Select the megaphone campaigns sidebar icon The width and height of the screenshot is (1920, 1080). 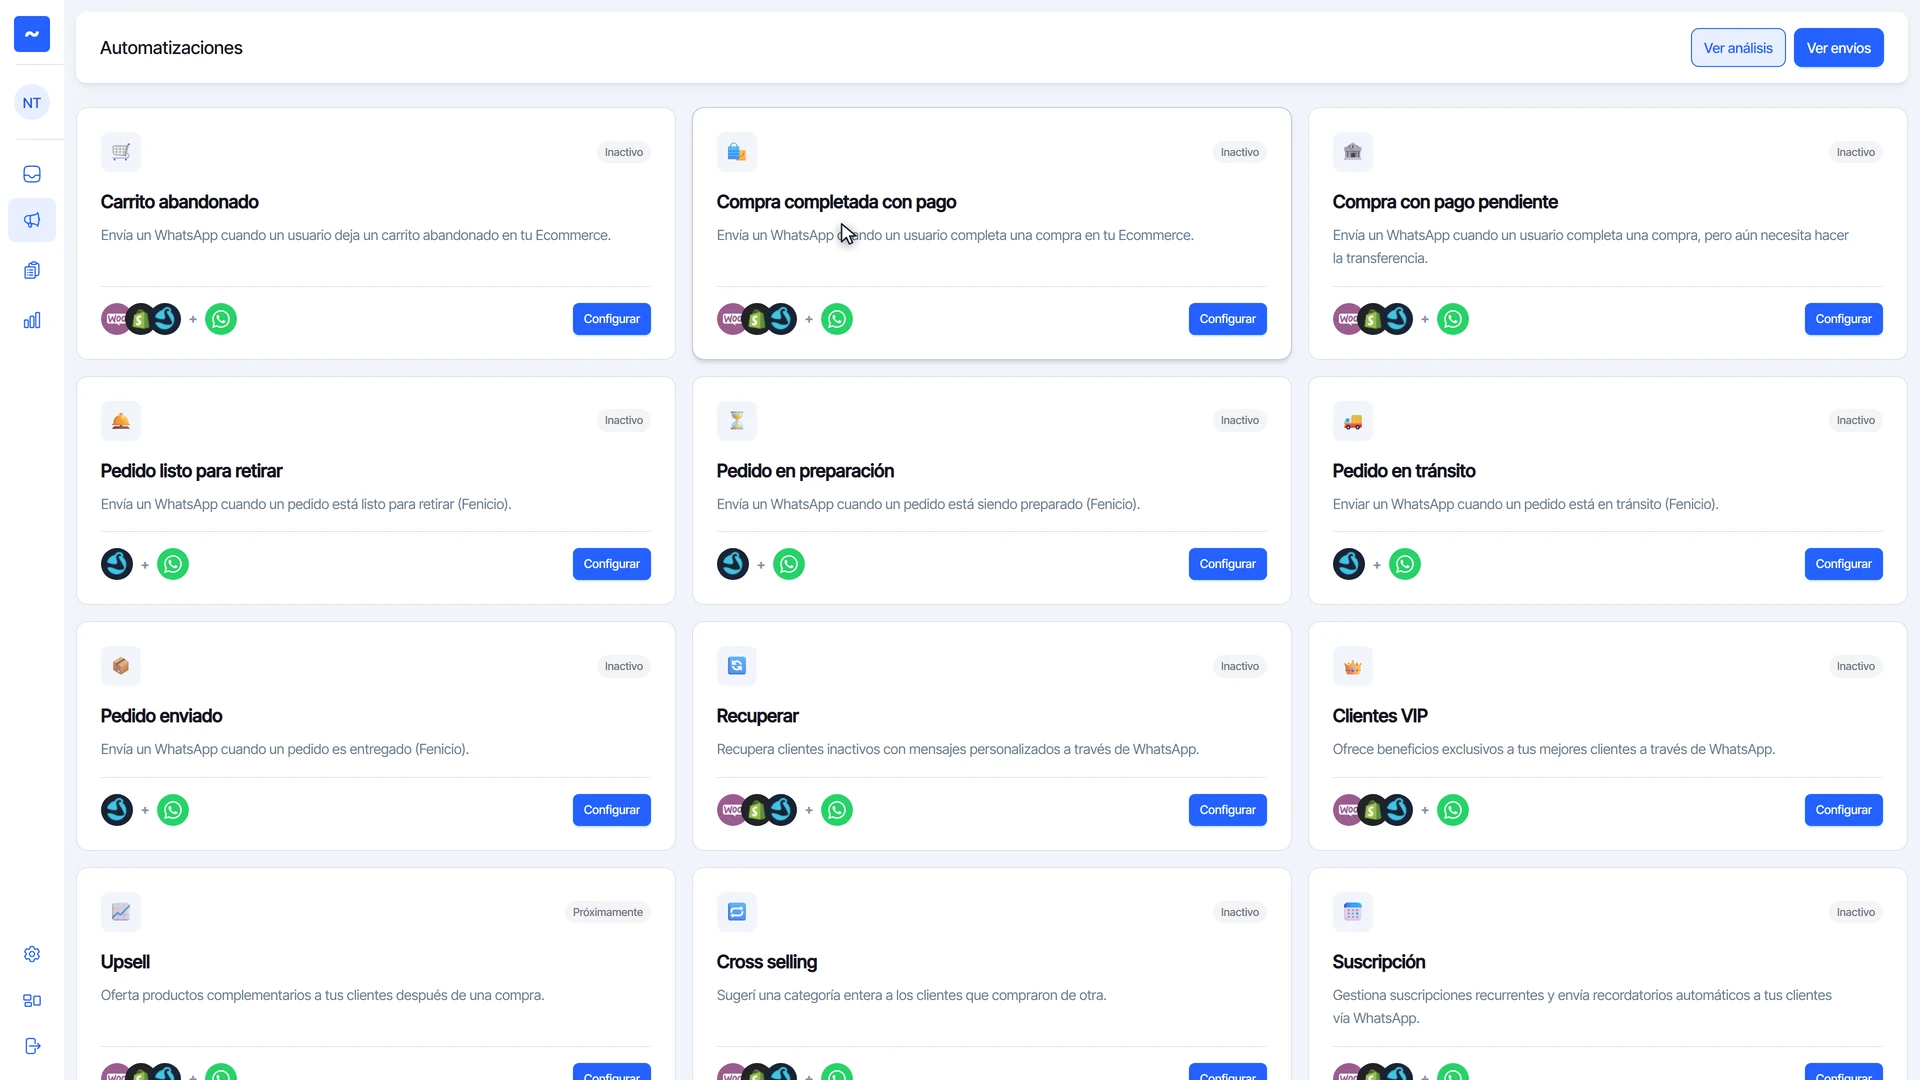coord(32,220)
